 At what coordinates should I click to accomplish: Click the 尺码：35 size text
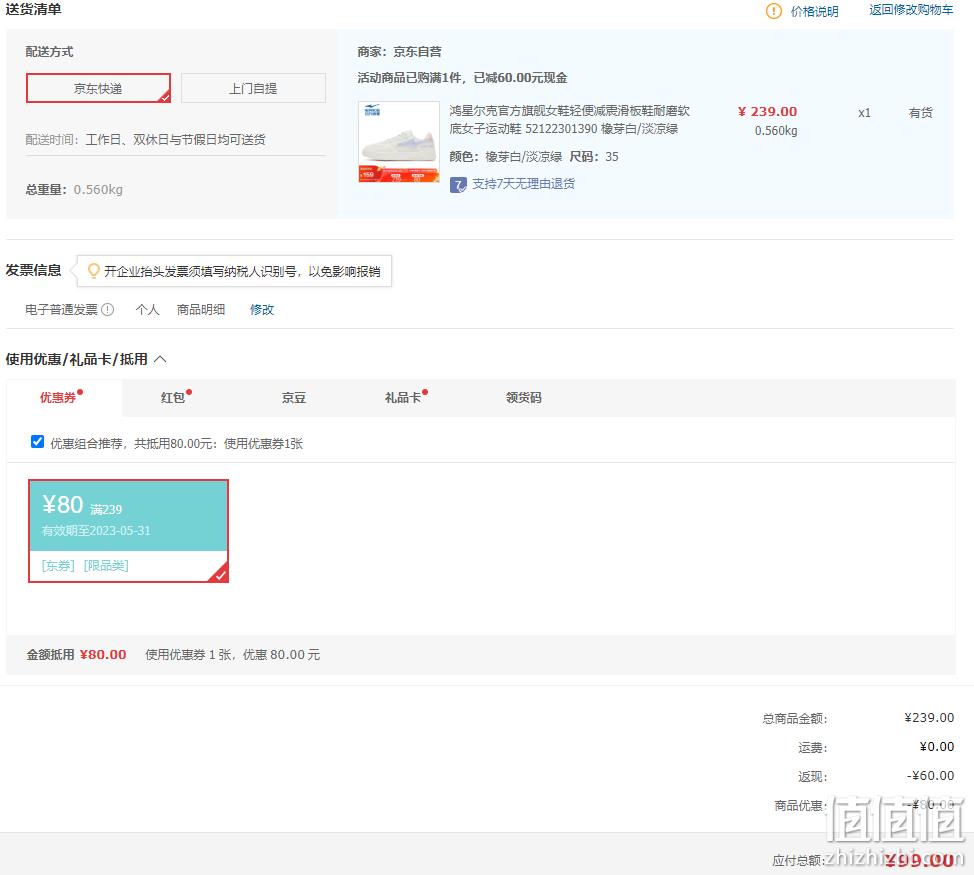(594, 156)
